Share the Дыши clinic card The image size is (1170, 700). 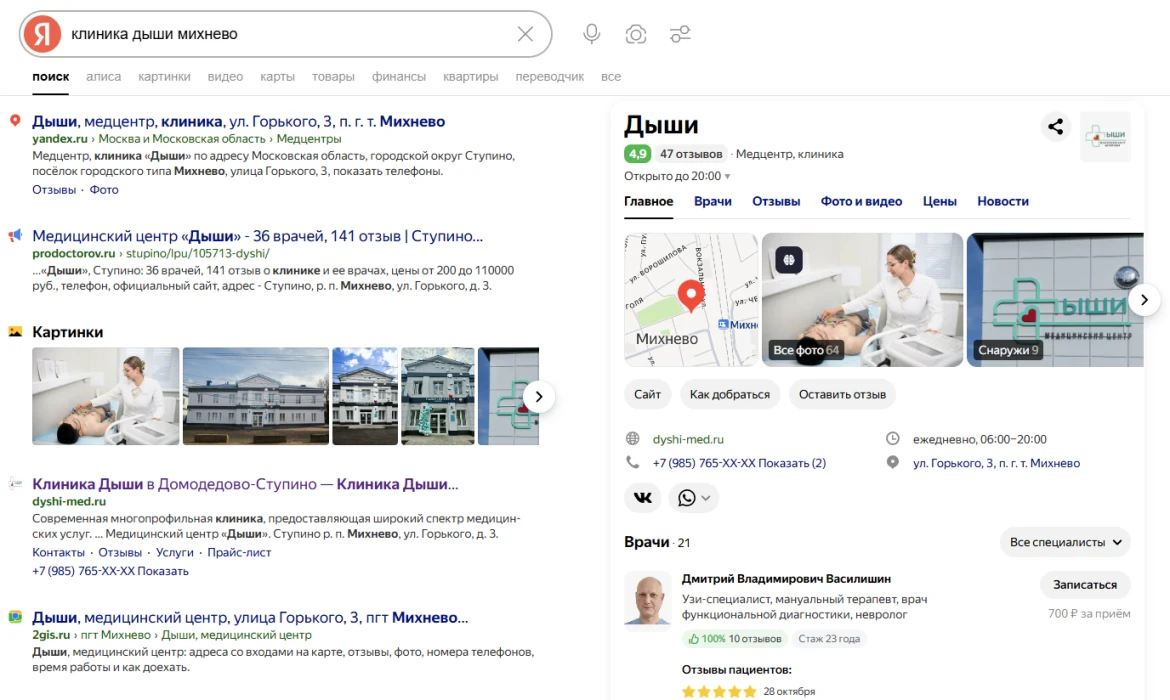point(1056,126)
